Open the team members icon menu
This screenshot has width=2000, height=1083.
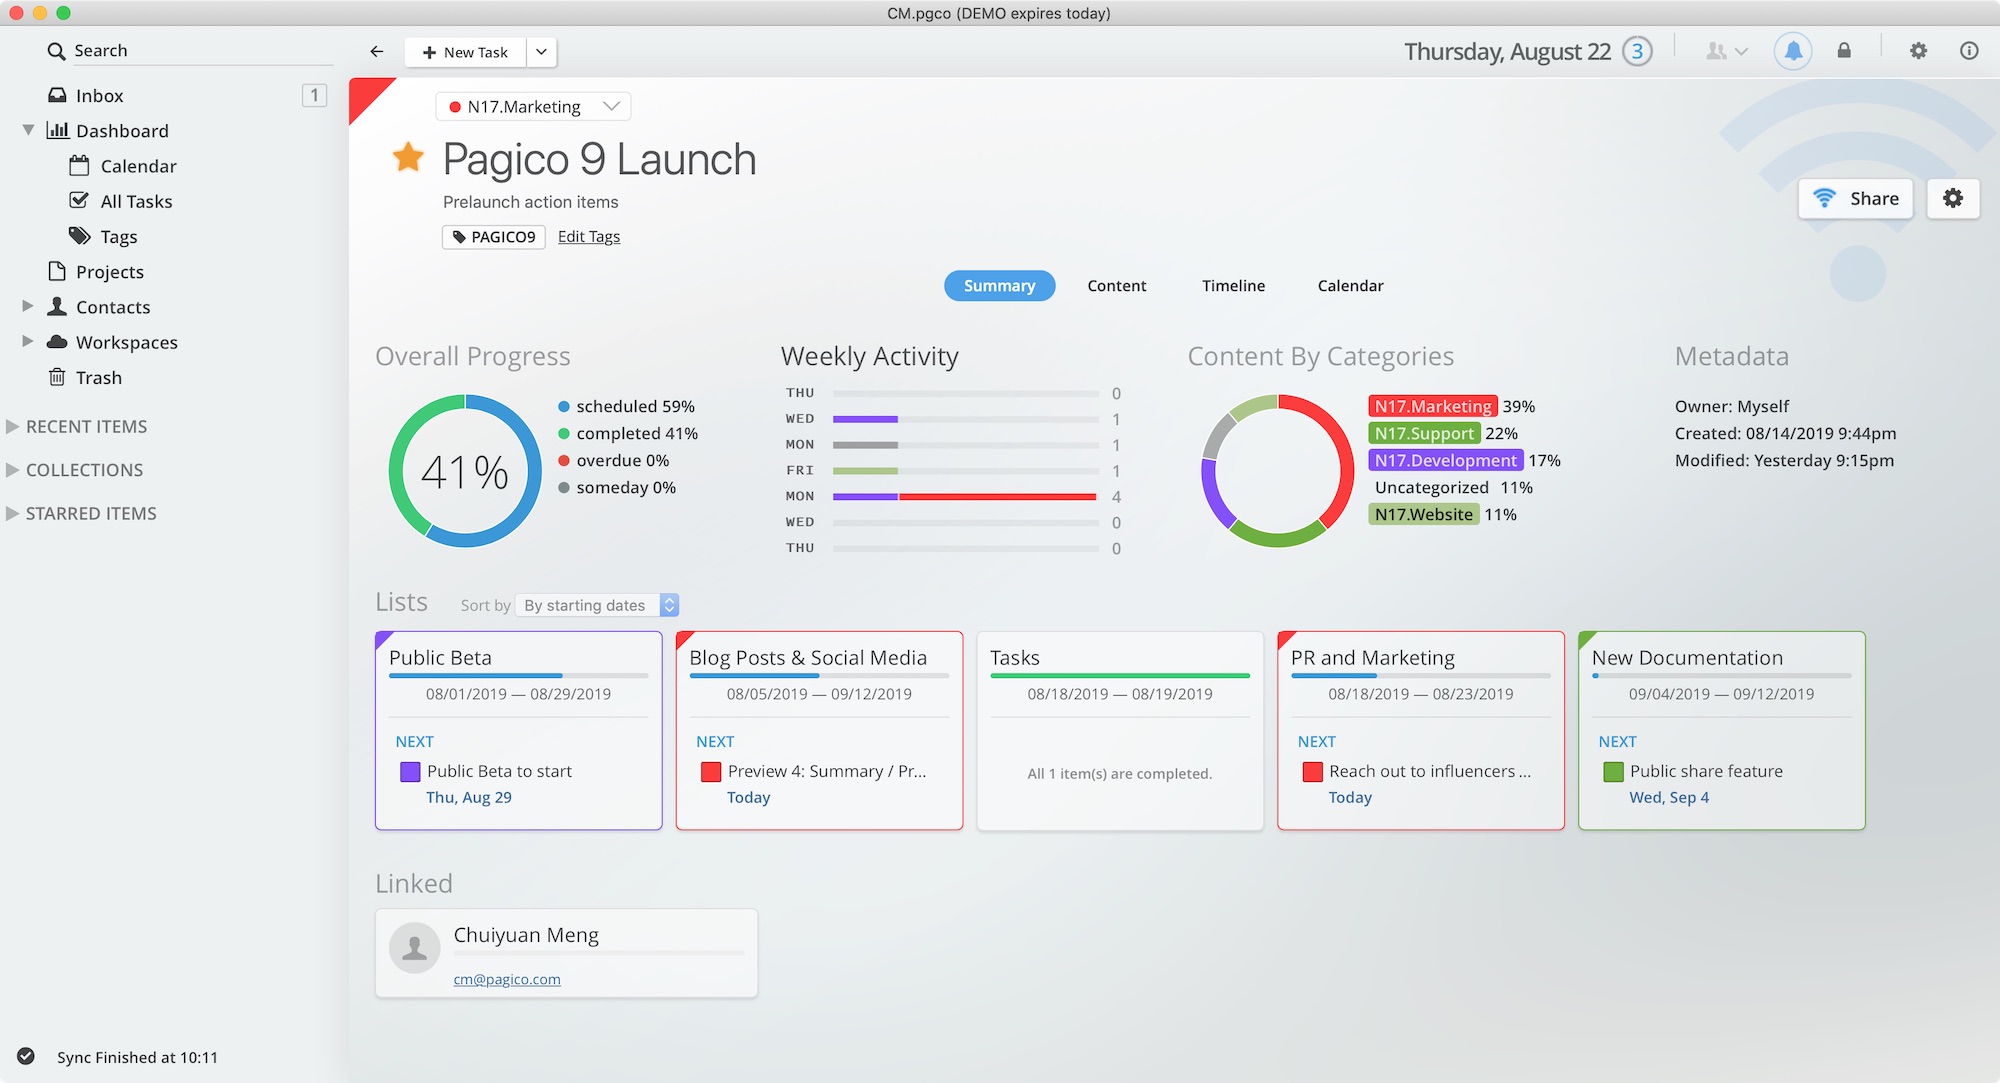(x=1726, y=51)
